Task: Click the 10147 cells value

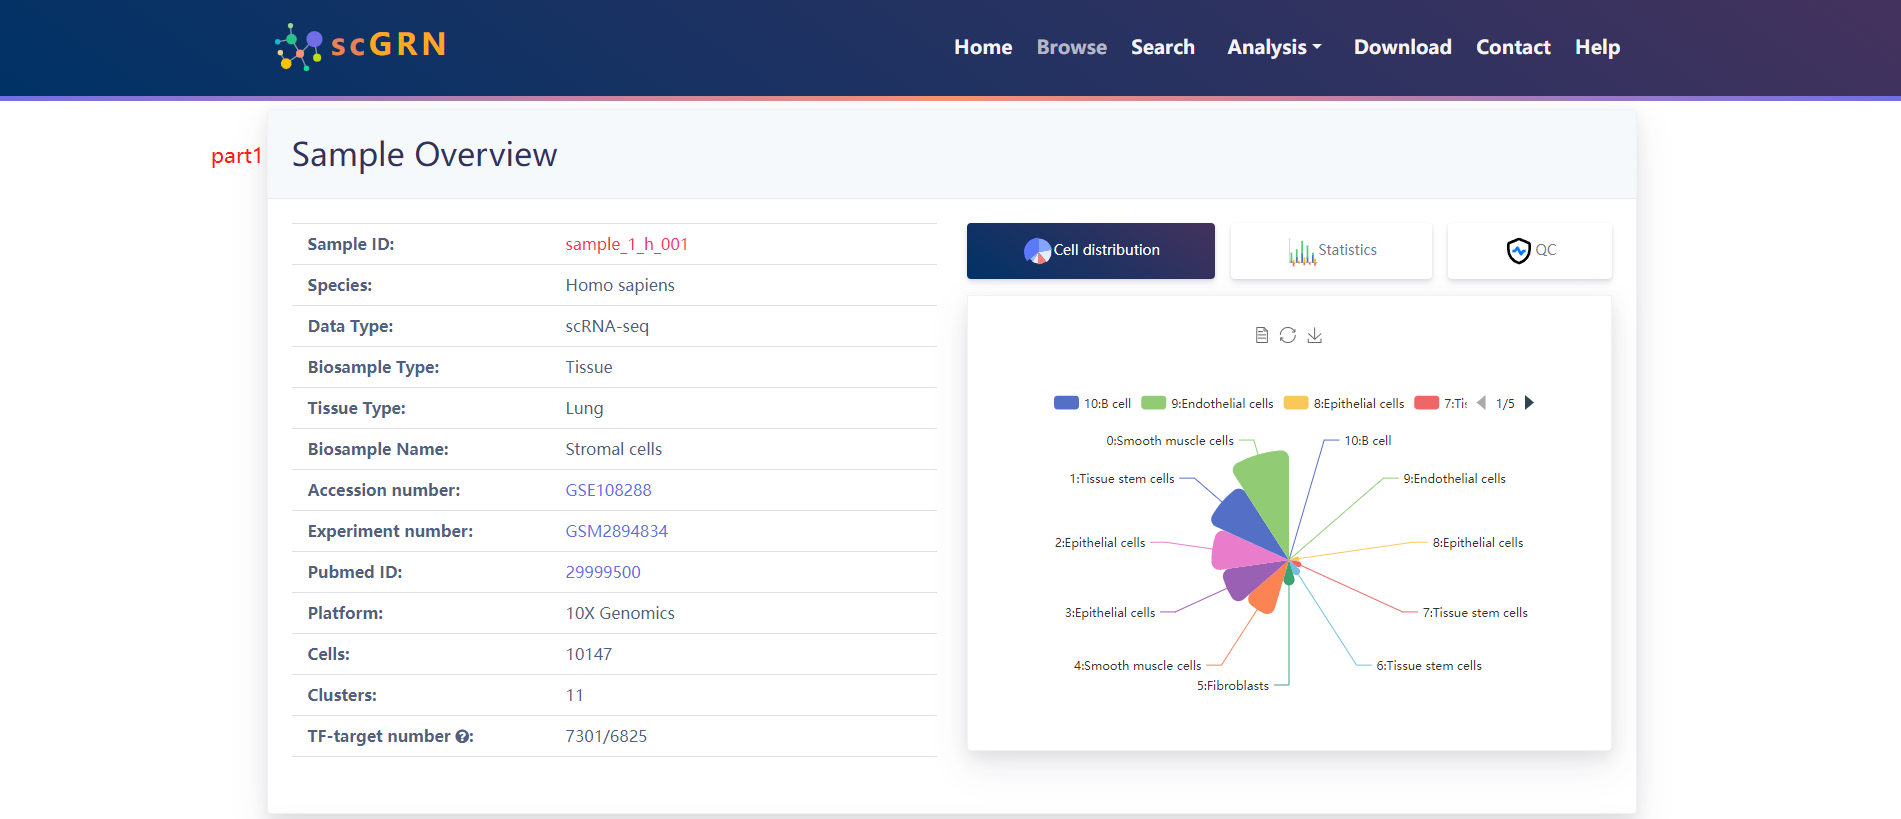Action: click(588, 654)
